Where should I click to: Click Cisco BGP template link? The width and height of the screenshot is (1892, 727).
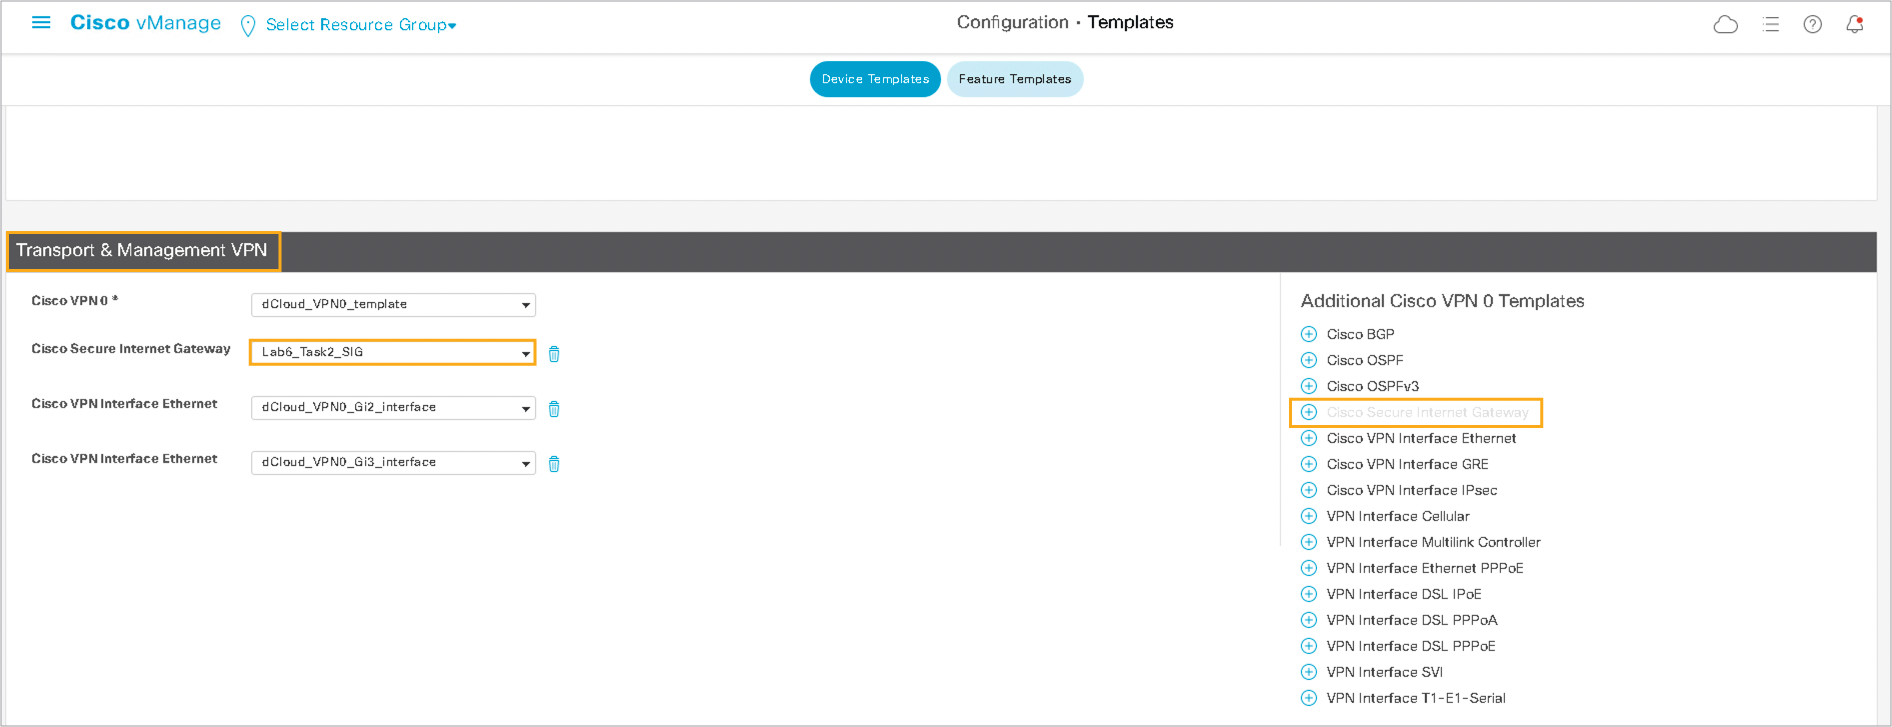tap(1360, 334)
